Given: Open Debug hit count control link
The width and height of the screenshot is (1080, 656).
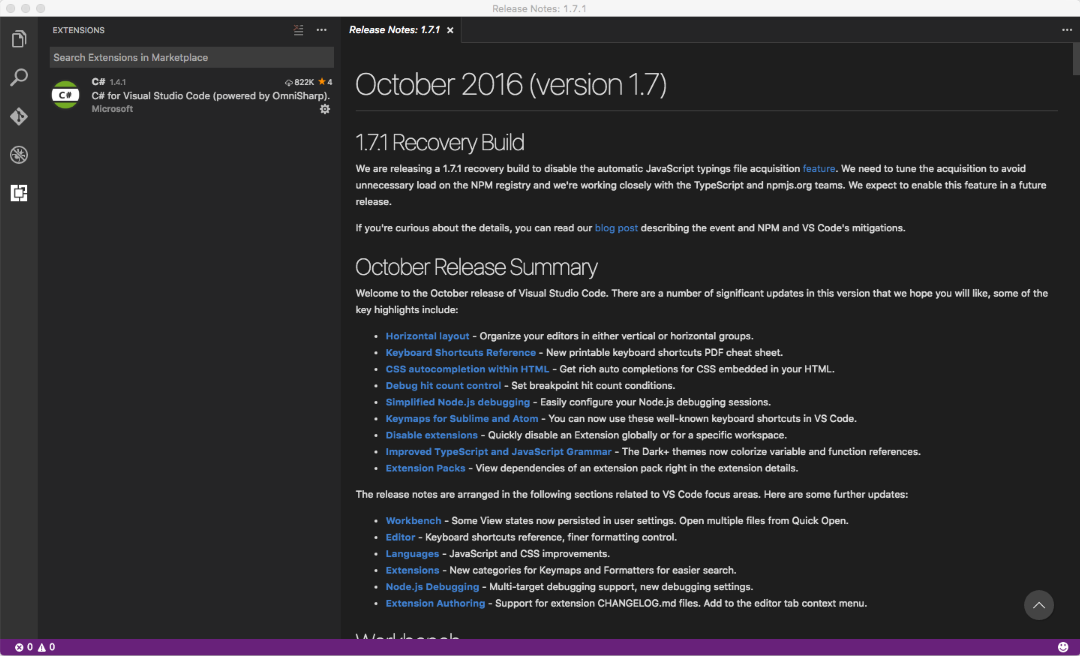Looking at the screenshot, I should pos(443,386).
